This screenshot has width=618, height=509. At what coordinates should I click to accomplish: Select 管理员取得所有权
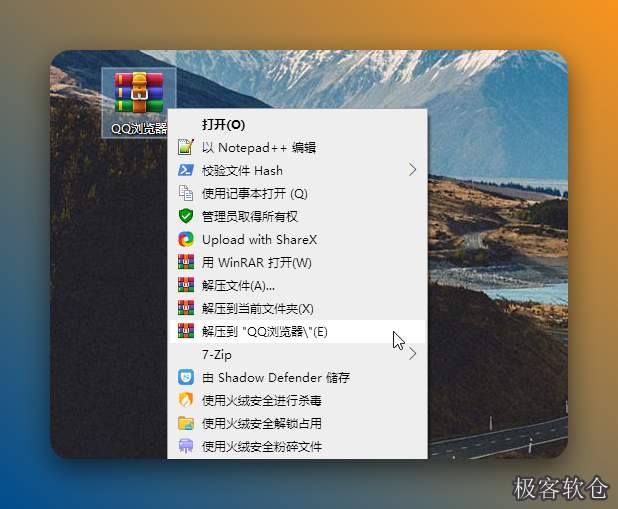click(298, 216)
